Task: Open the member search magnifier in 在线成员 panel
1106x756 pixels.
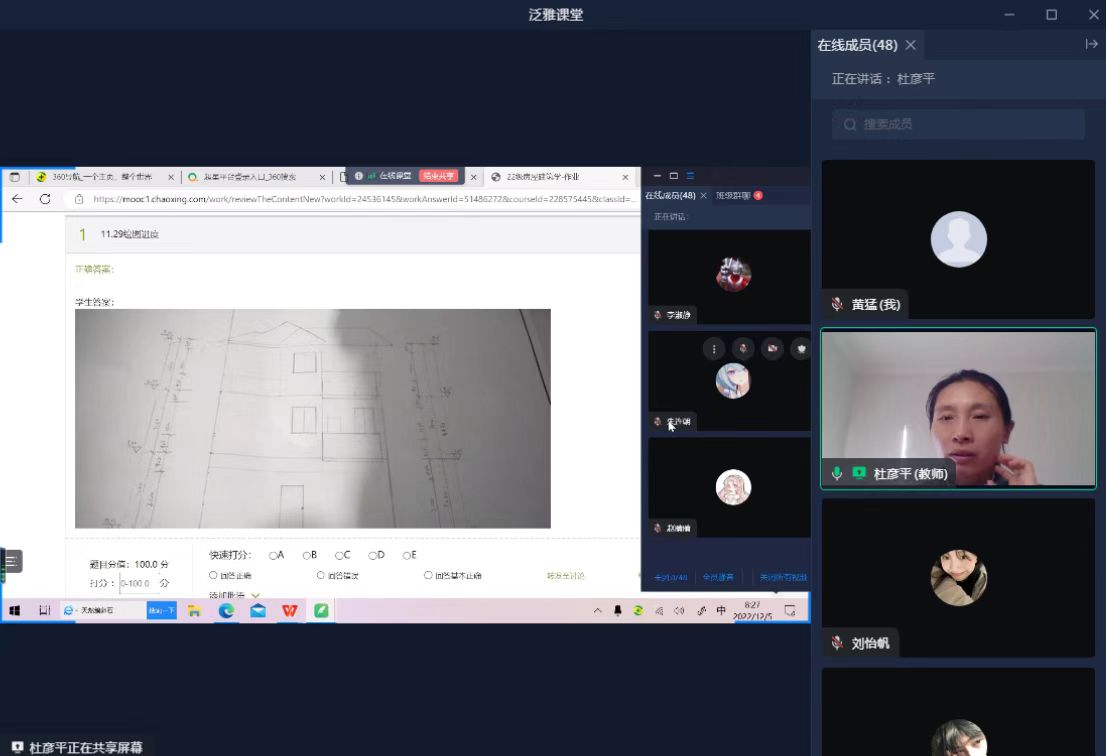Action: pos(849,124)
